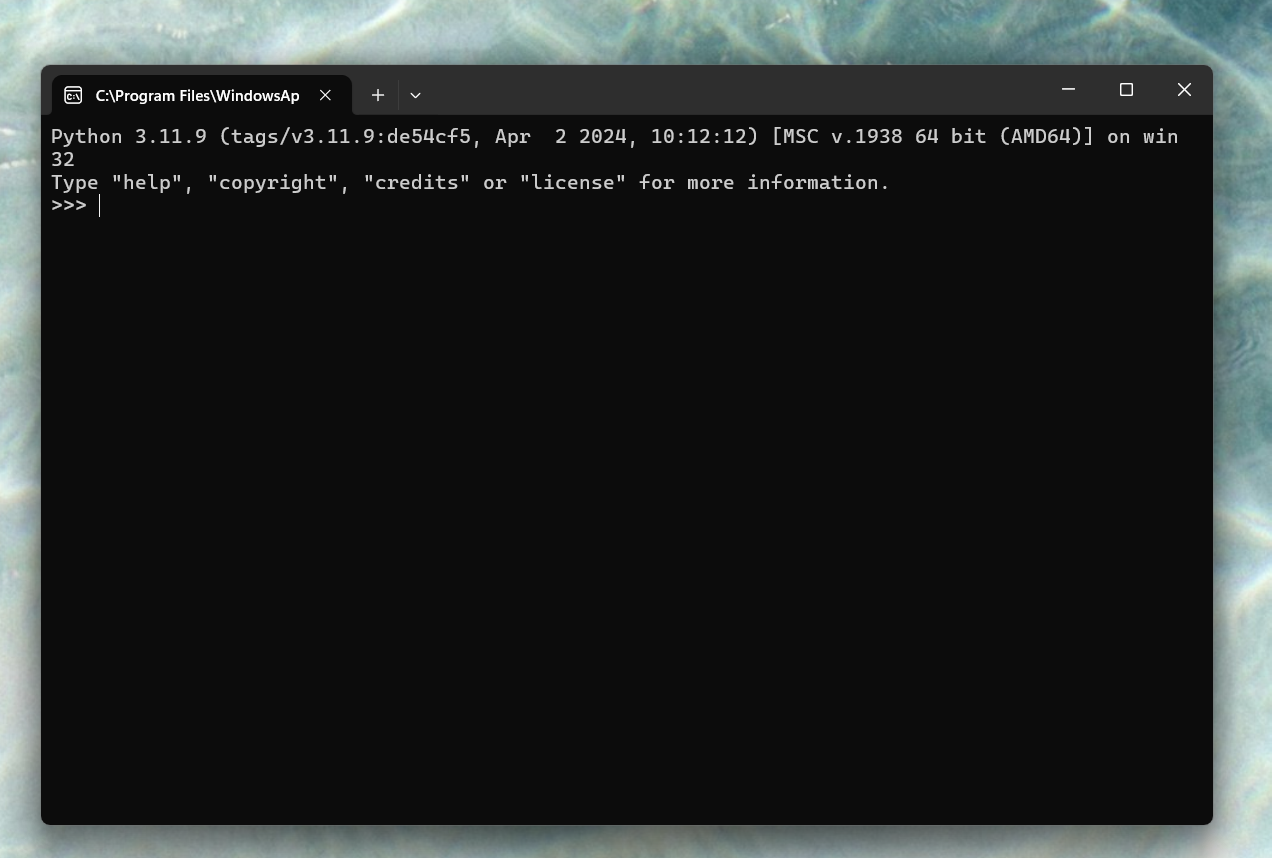Click the terminal icon in the tab
The height and width of the screenshot is (858, 1272).
click(73, 95)
